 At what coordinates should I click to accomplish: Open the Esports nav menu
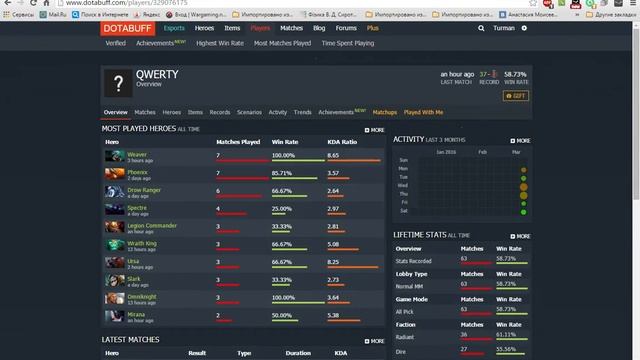(174, 28)
